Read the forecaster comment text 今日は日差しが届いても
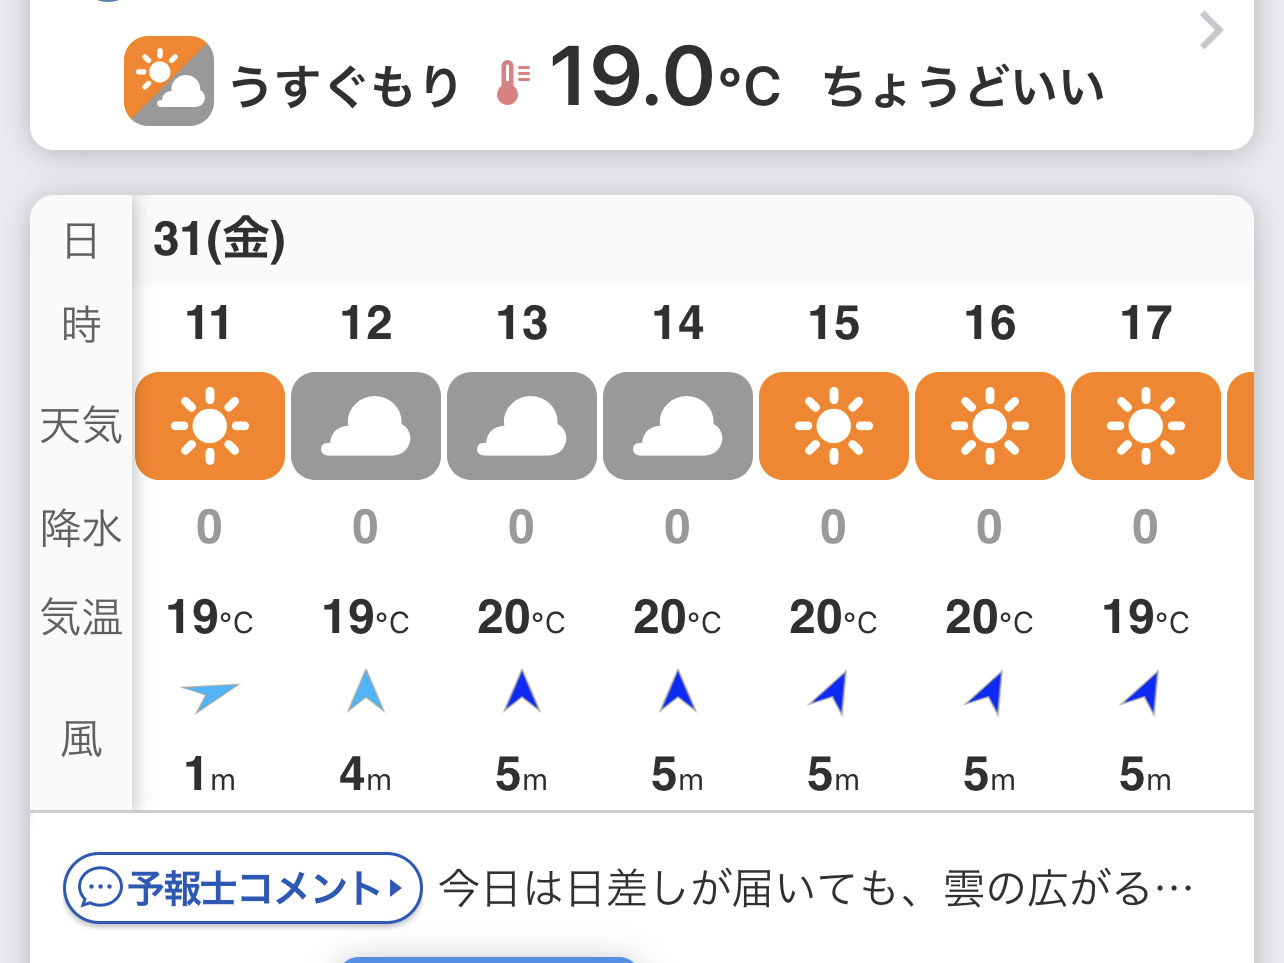This screenshot has width=1284, height=963. [815, 888]
